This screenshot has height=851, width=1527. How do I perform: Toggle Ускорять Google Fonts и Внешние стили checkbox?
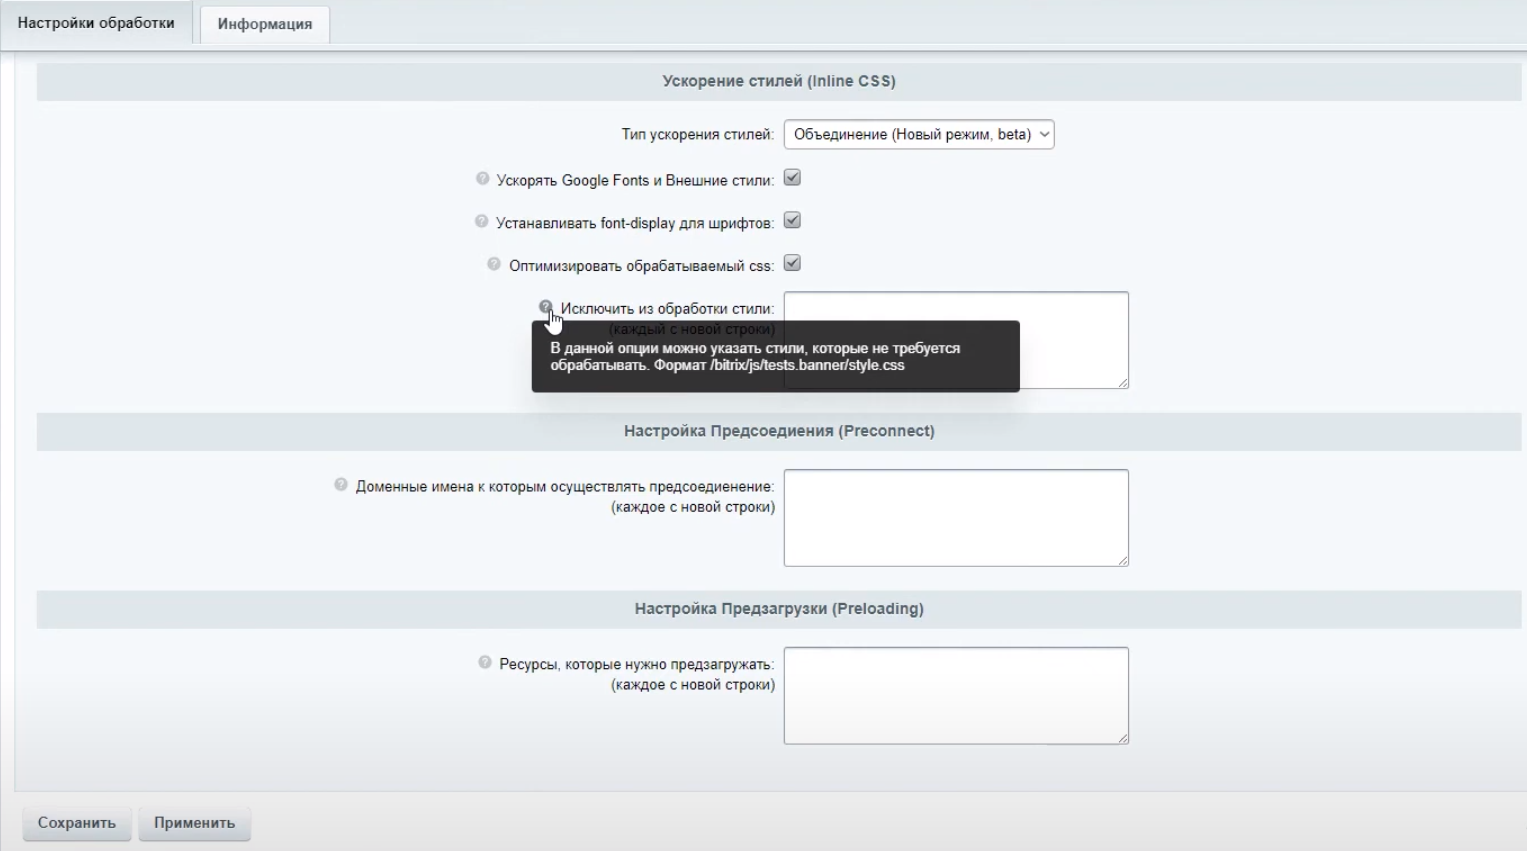point(792,178)
